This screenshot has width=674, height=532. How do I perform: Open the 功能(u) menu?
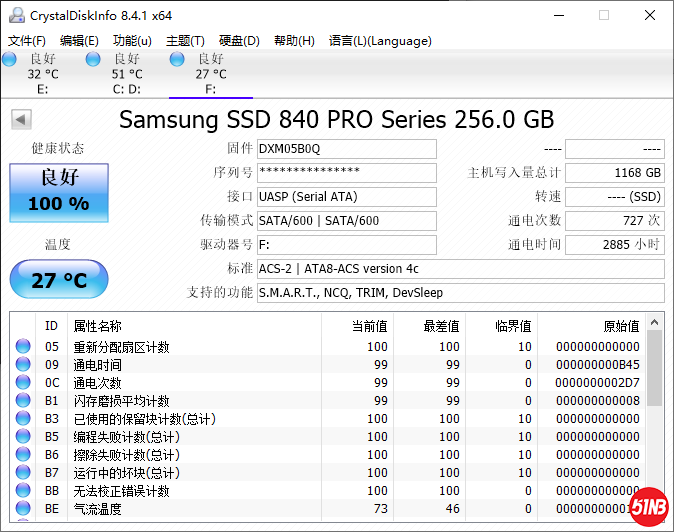click(x=132, y=41)
